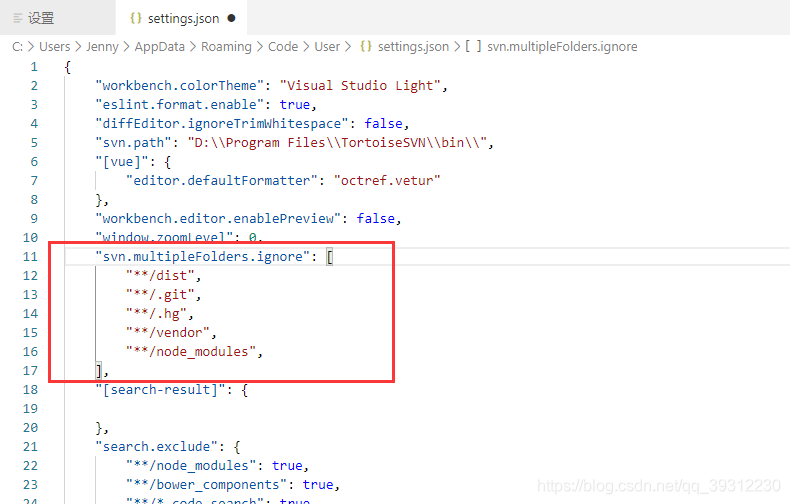The width and height of the screenshot is (790, 504).
Task: Click the true value on line 23
Action: click(x=318, y=485)
